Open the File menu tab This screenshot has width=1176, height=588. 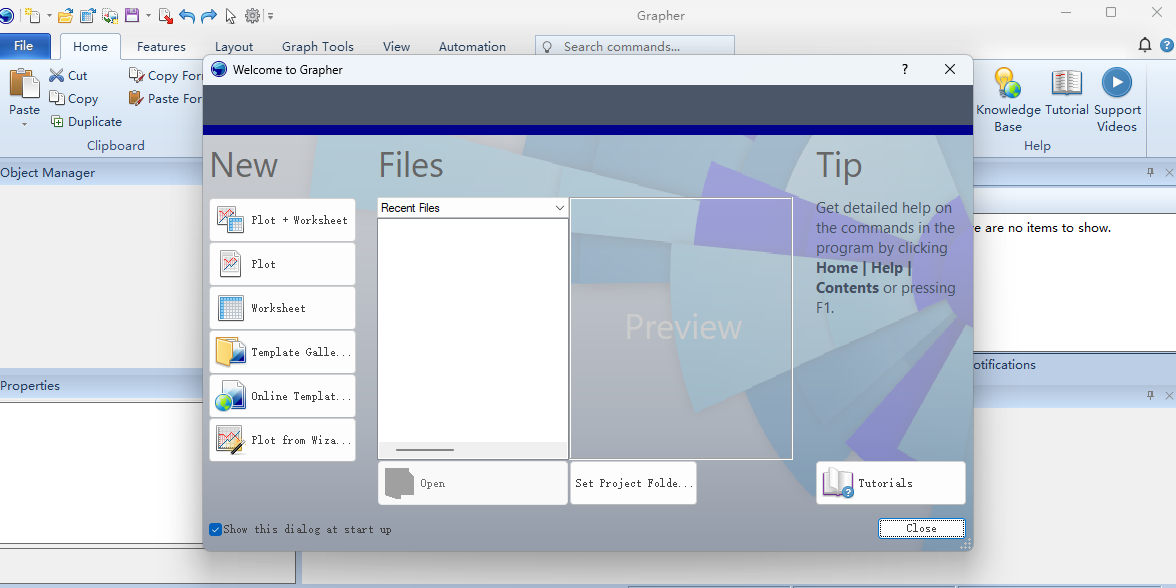click(x=24, y=46)
